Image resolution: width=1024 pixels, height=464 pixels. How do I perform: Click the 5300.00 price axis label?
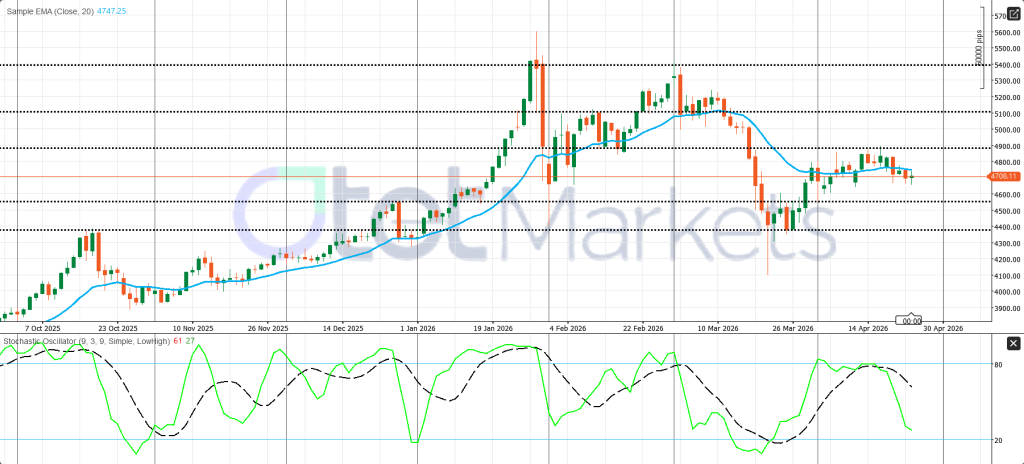1006,81
